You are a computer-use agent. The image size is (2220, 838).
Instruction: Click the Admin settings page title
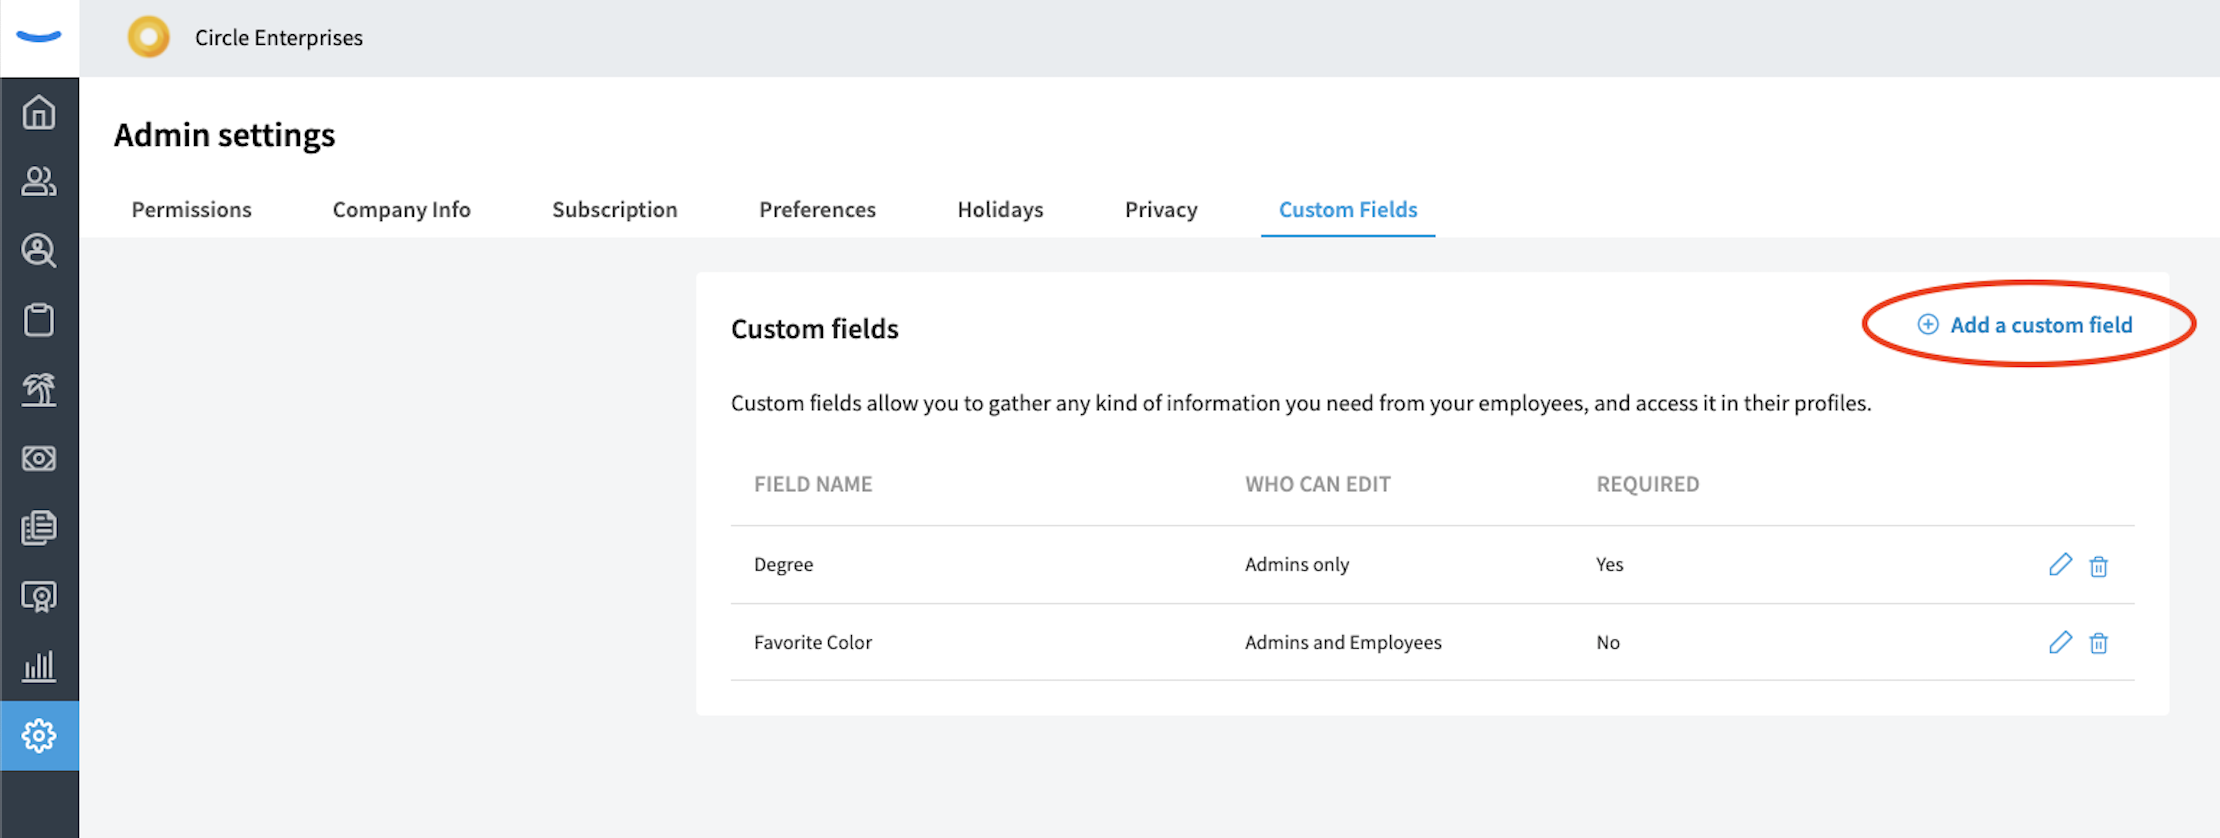[225, 135]
